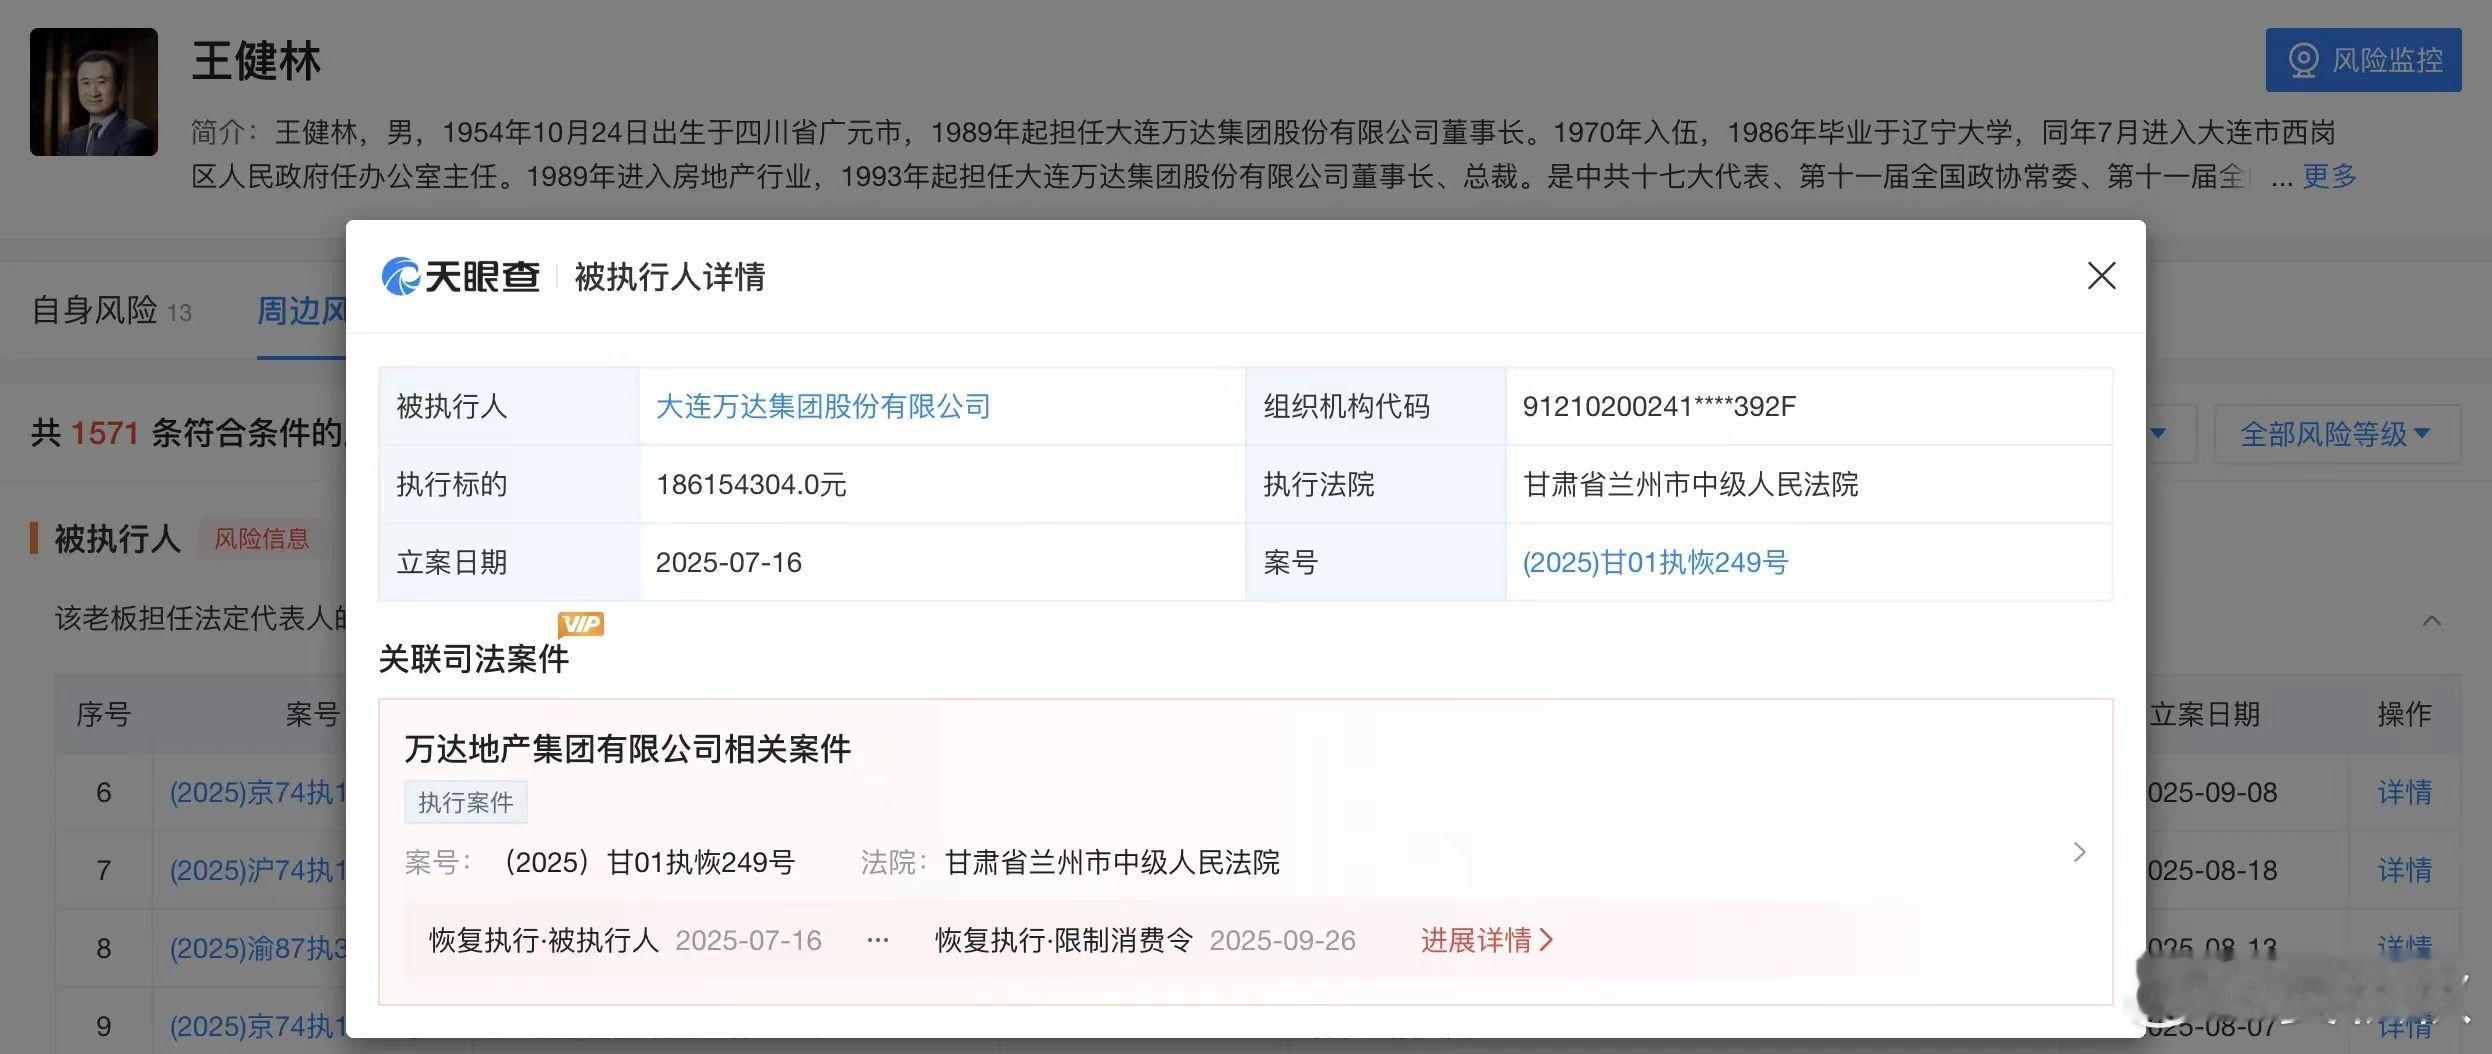Expand bio with 更多 link
2492x1054 pixels.
[2329, 177]
